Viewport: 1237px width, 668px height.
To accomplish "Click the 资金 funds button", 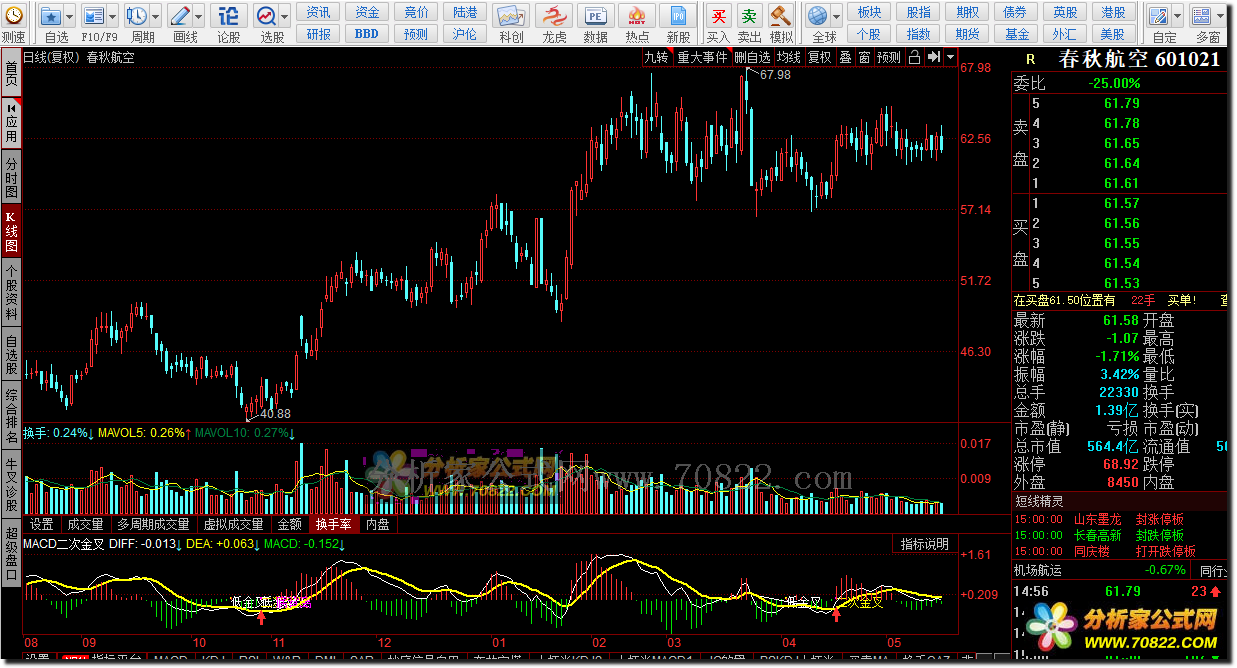I will pos(367,12).
